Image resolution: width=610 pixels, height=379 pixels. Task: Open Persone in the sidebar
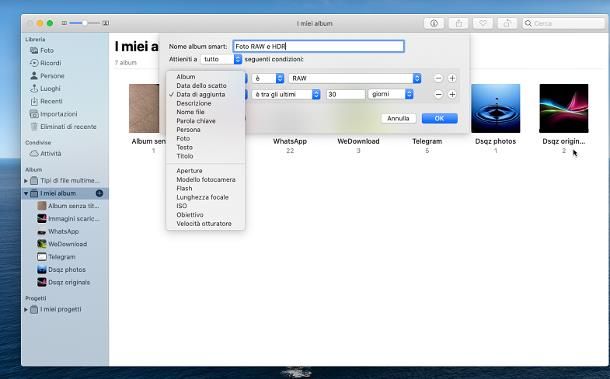(x=52, y=76)
